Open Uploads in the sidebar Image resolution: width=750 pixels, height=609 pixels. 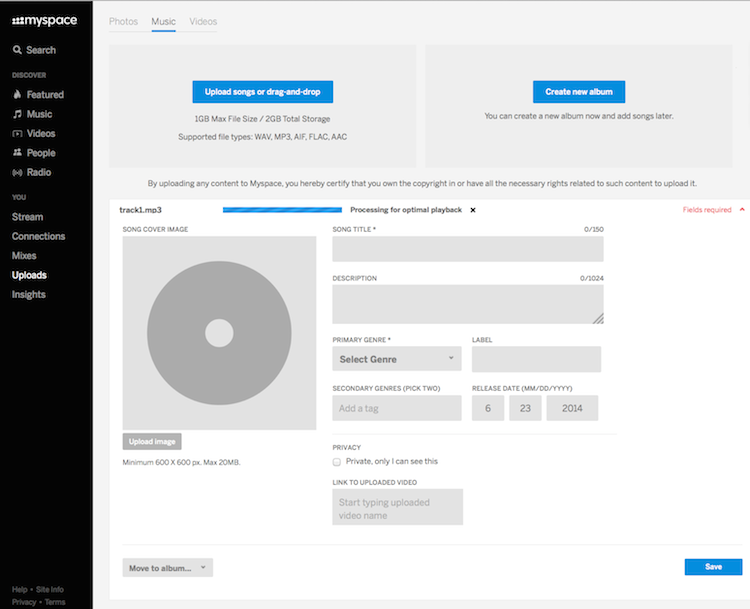tap(29, 275)
